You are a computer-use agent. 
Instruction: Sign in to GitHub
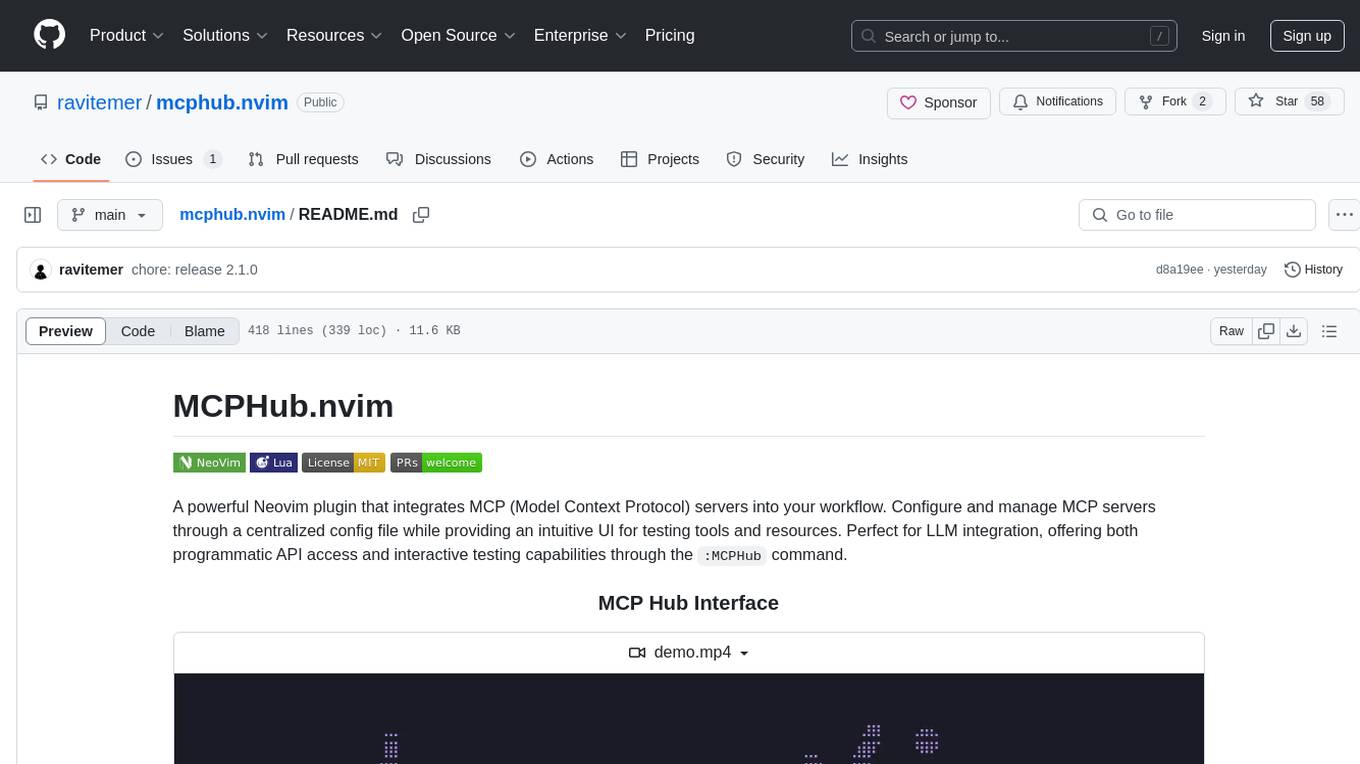click(x=1223, y=36)
